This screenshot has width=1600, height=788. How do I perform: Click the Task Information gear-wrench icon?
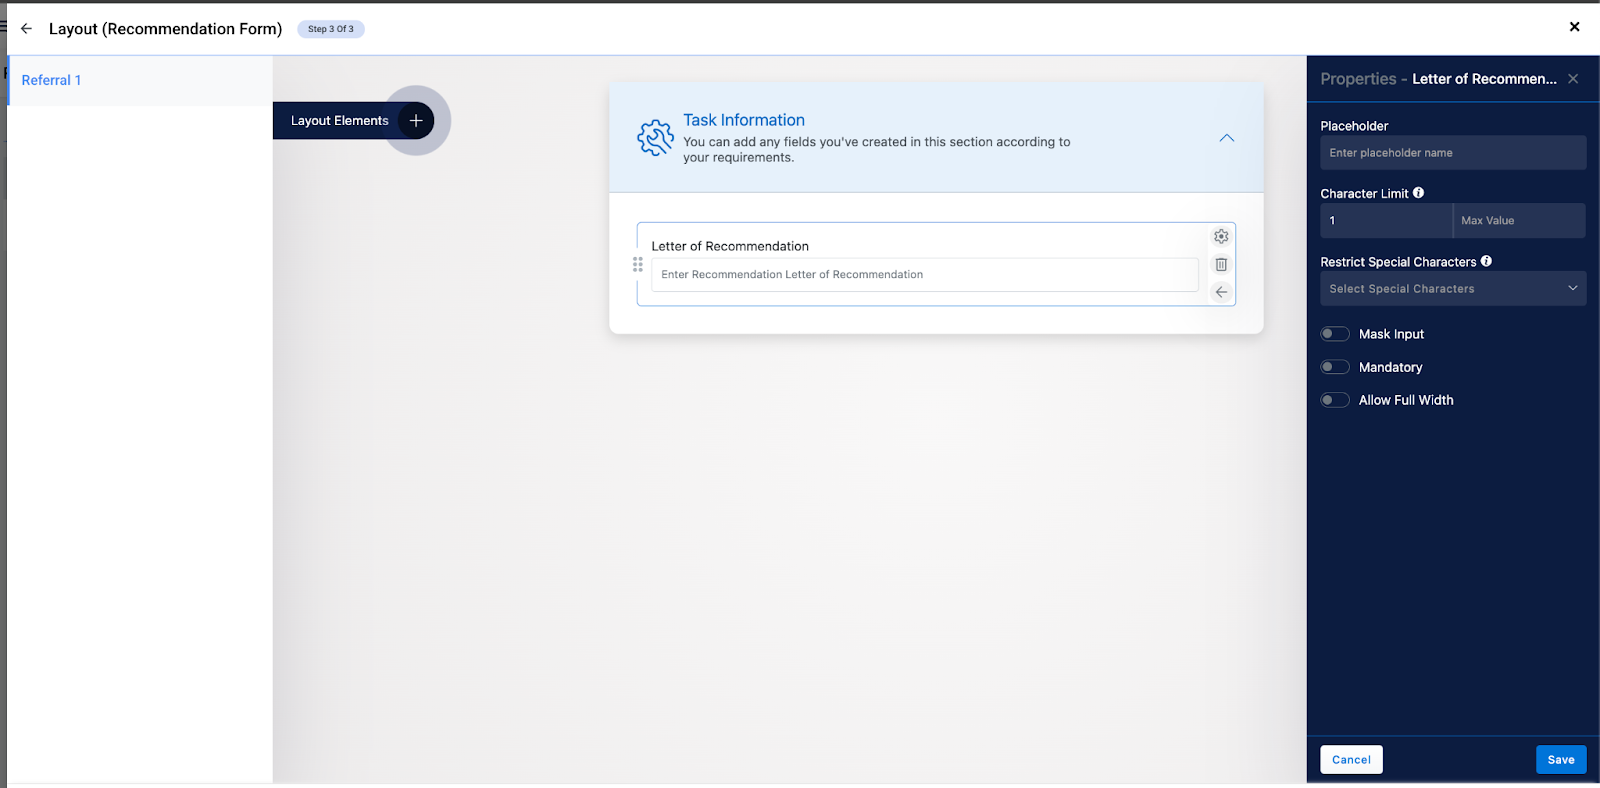pyautogui.click(x=656, y=138)
